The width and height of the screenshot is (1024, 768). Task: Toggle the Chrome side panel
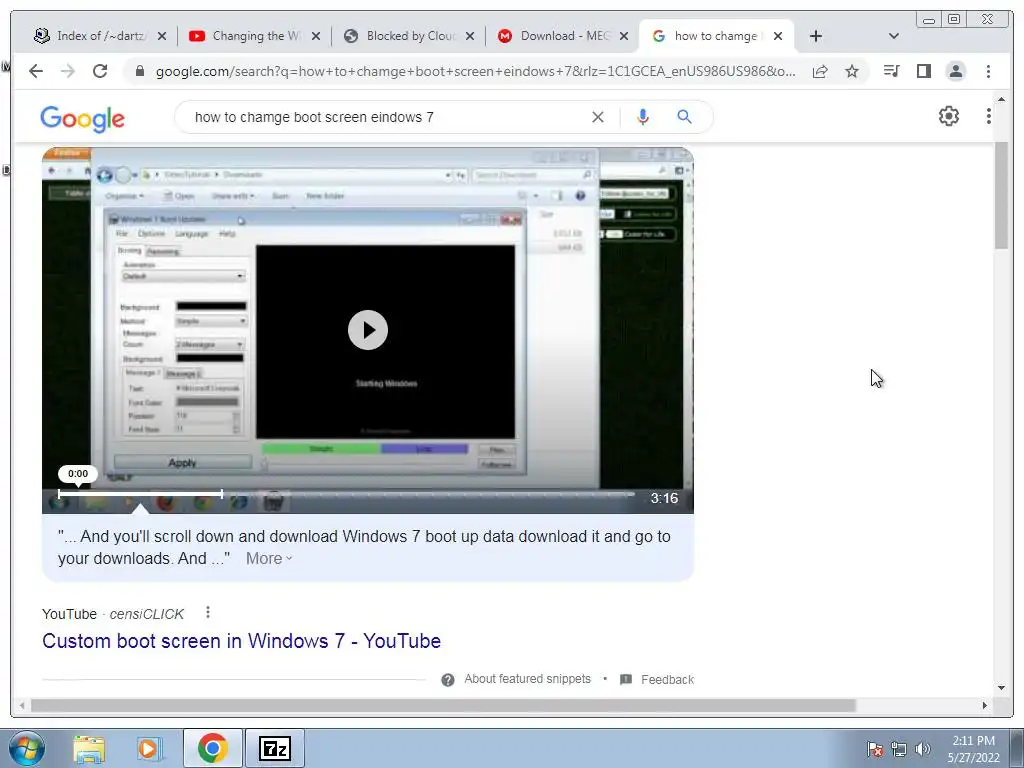pos(923,71)
